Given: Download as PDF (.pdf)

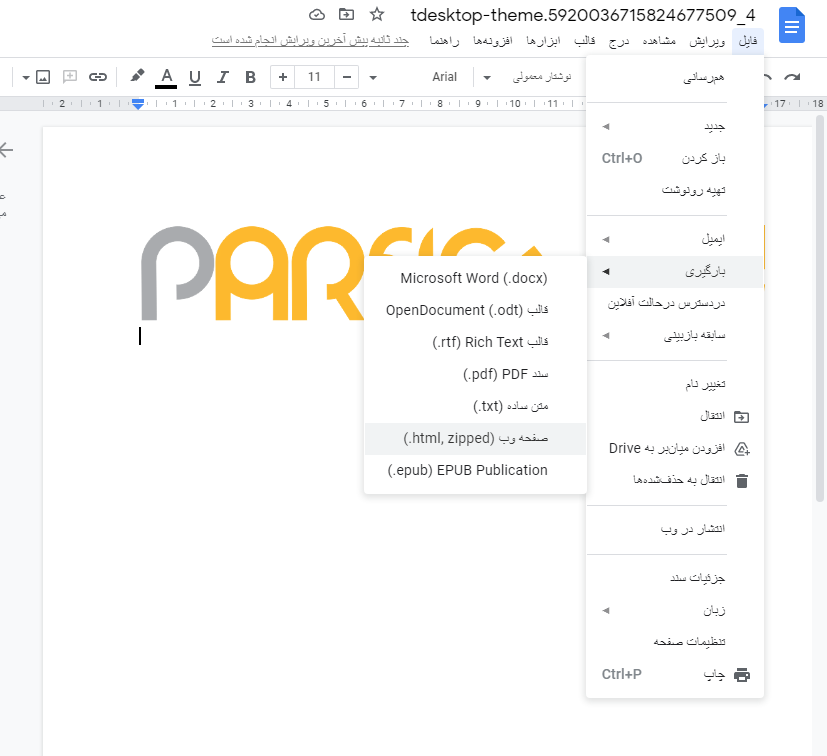Looking at the screenshot, I should (x=475, y=375).
